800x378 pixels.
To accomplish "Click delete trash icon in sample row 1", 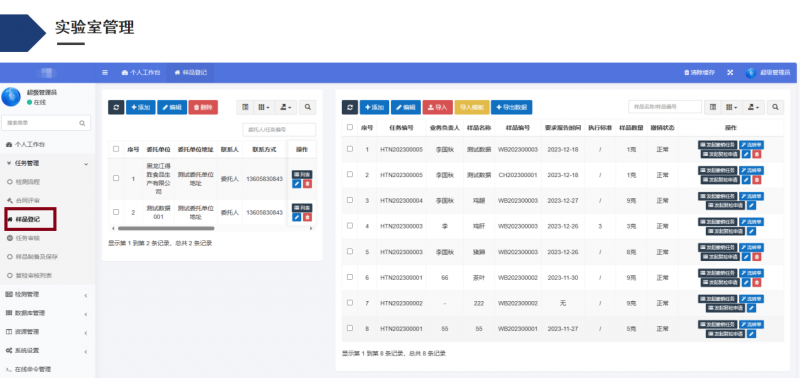I will (x=757, y=154).
